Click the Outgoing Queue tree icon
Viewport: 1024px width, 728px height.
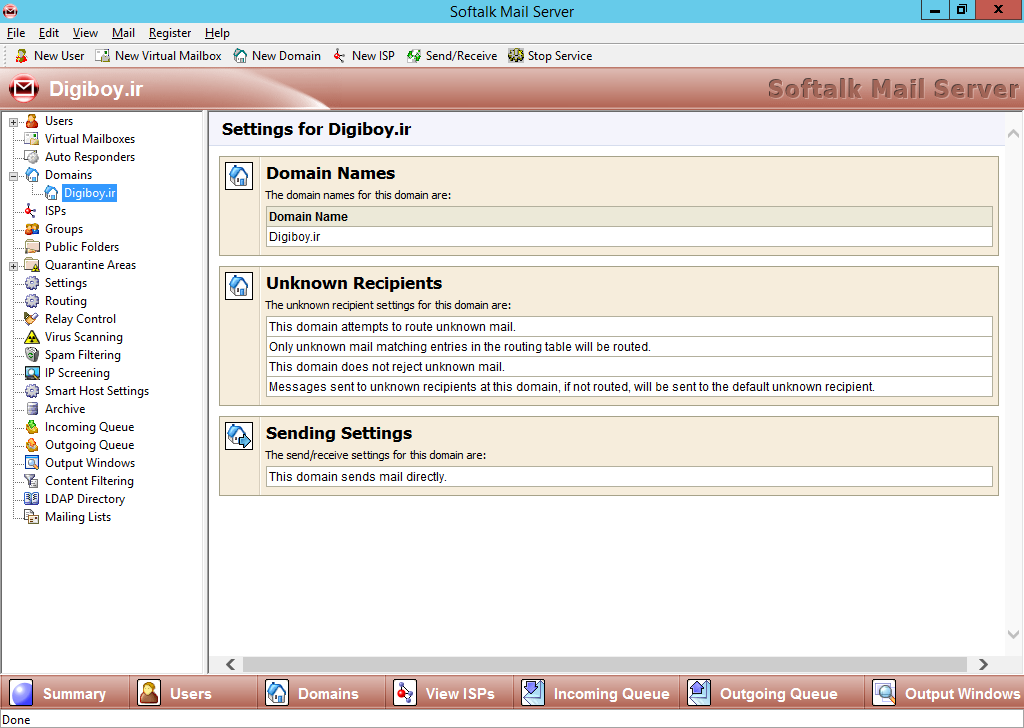[x=32, y=445]
